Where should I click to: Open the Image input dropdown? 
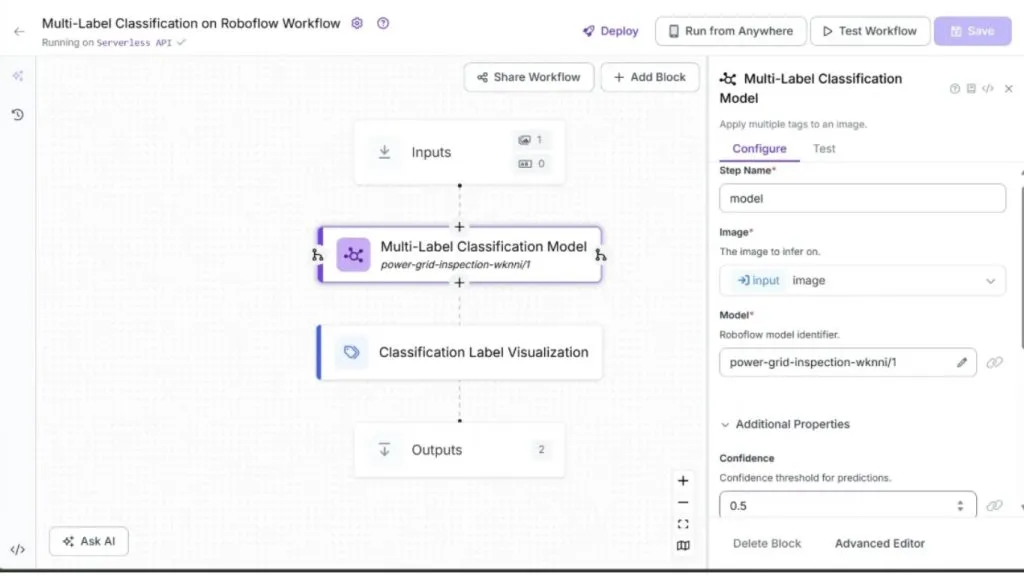pyautogui.click(x=862, y=281)
